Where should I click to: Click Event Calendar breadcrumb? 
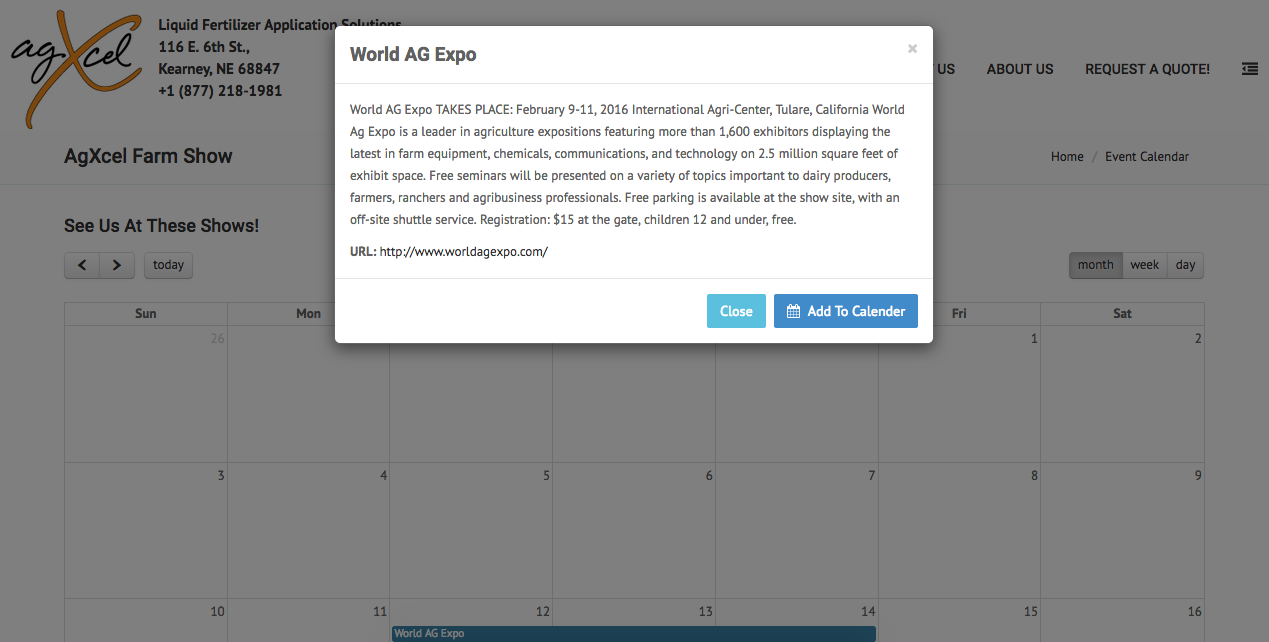pos(1146,156)
